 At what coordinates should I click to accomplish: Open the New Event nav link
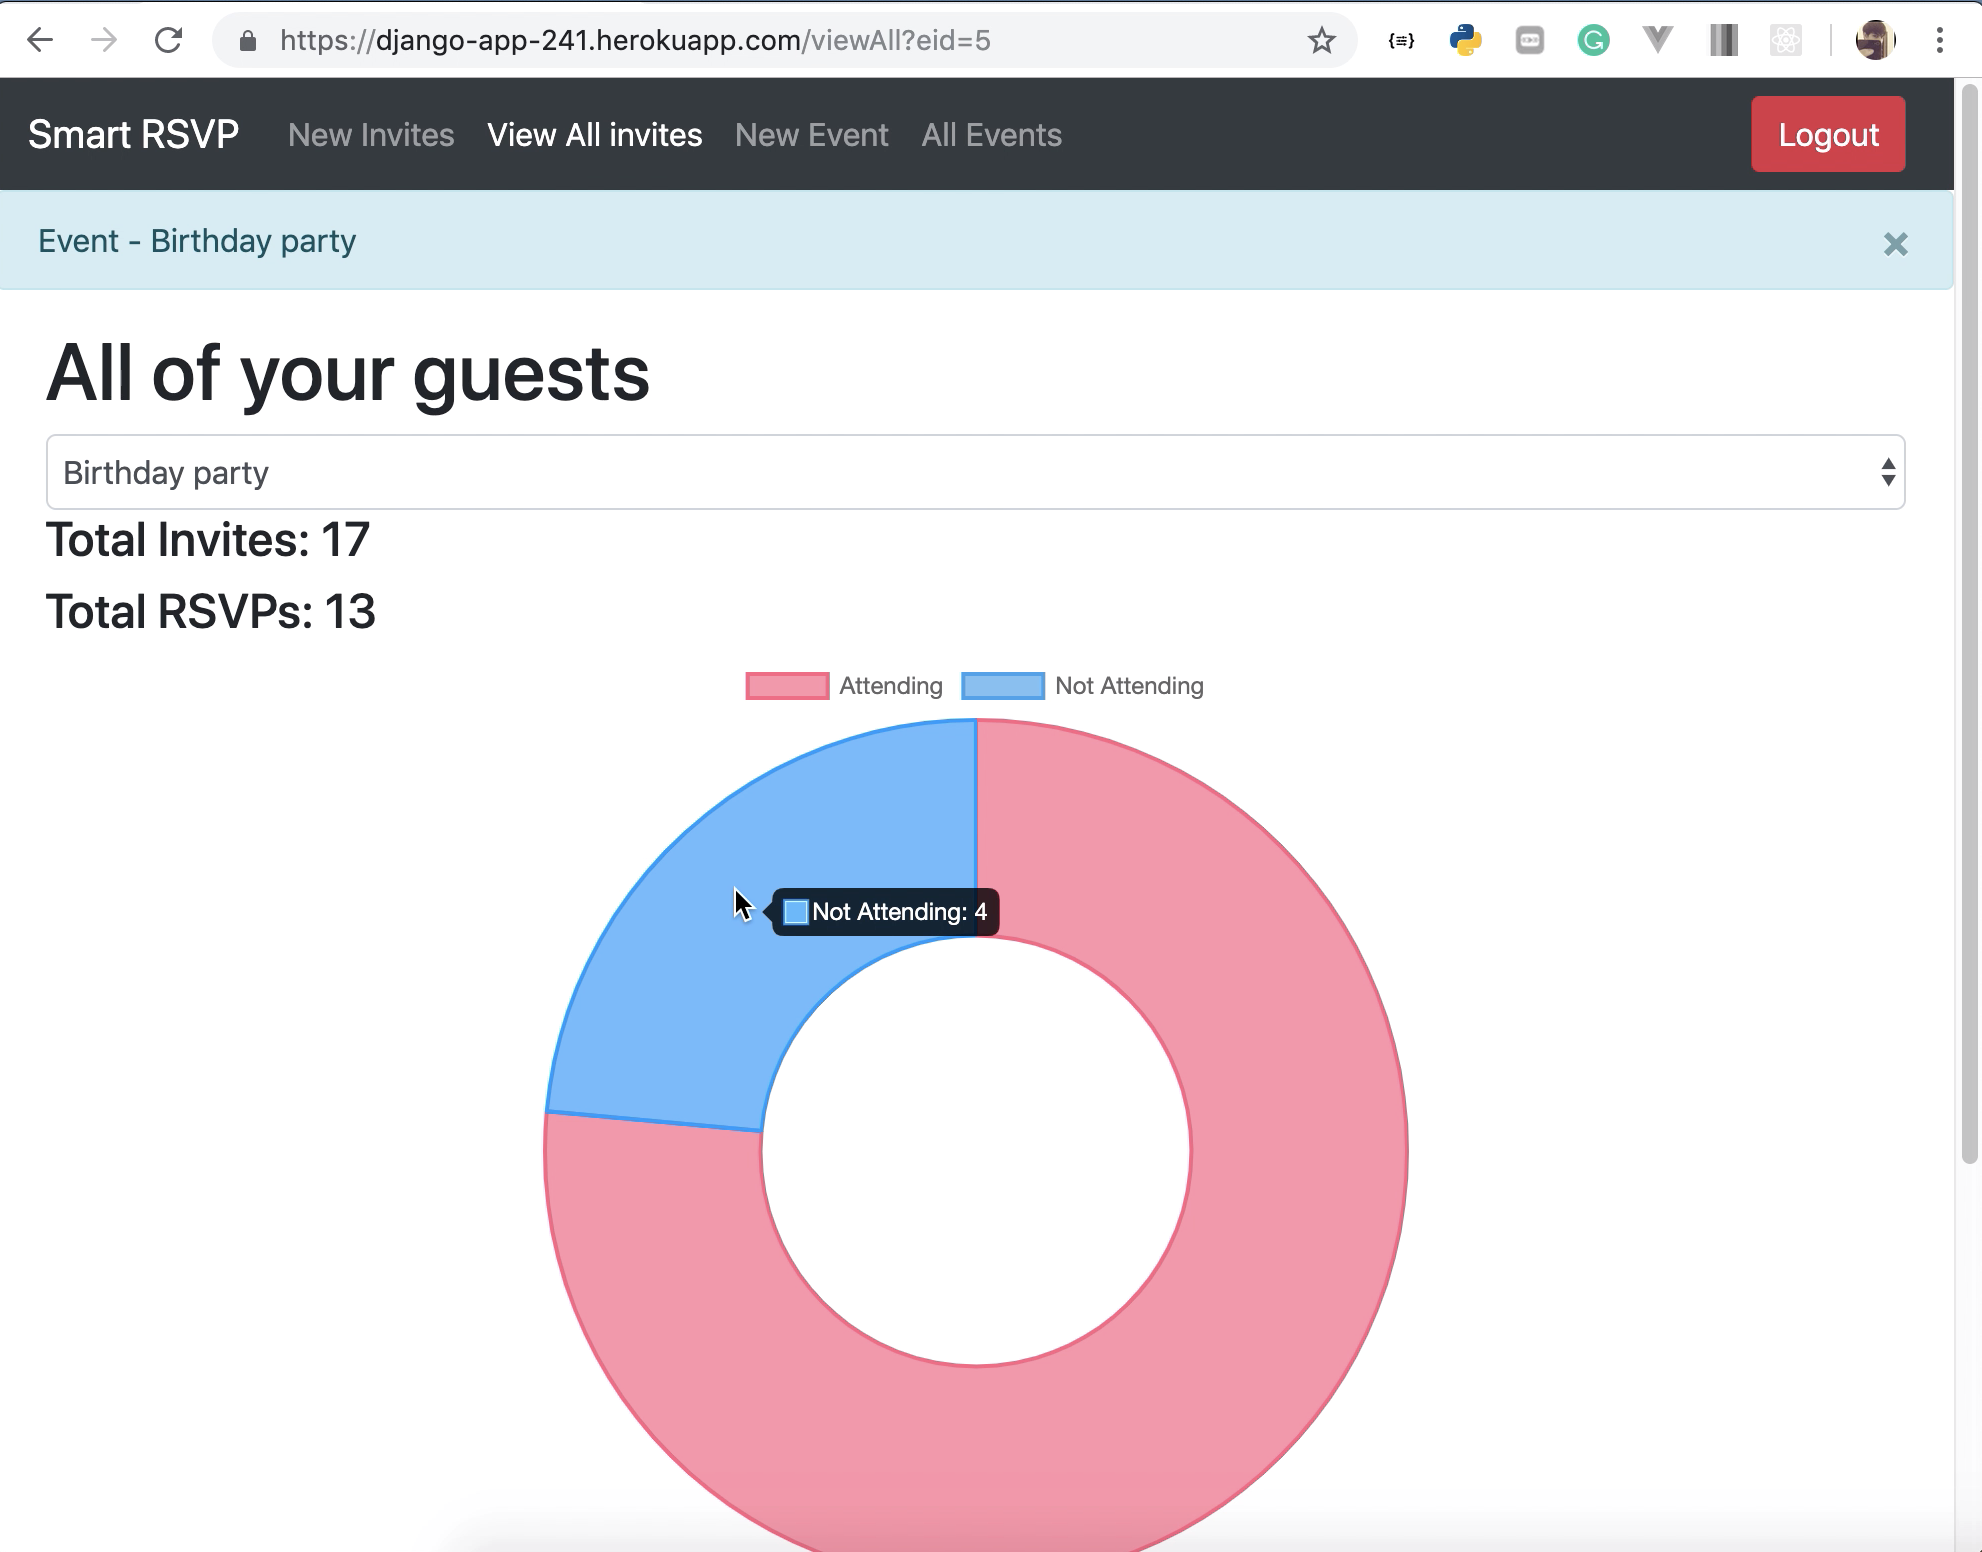pyautogui.click(x=811, y=135)
